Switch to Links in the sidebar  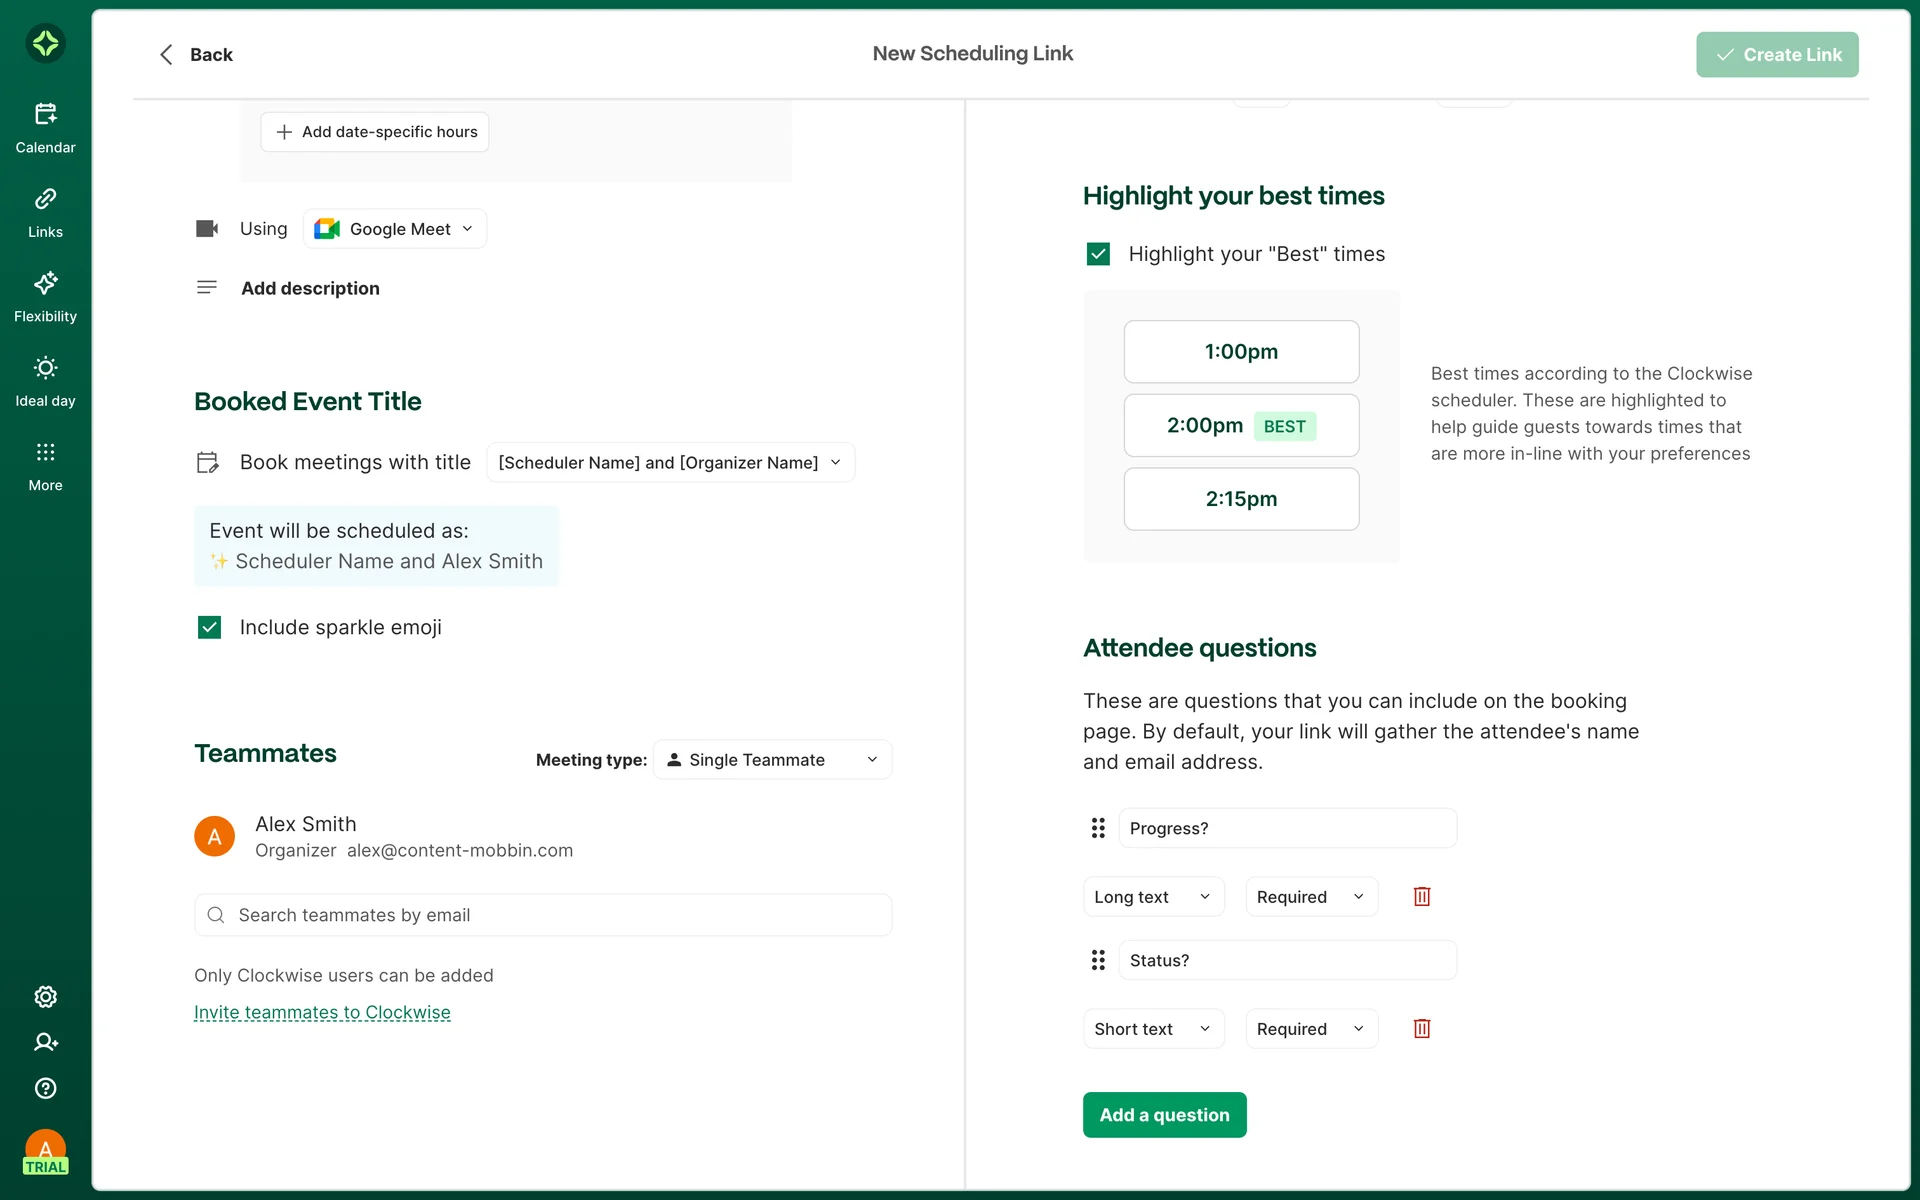(x=45, y=212)
